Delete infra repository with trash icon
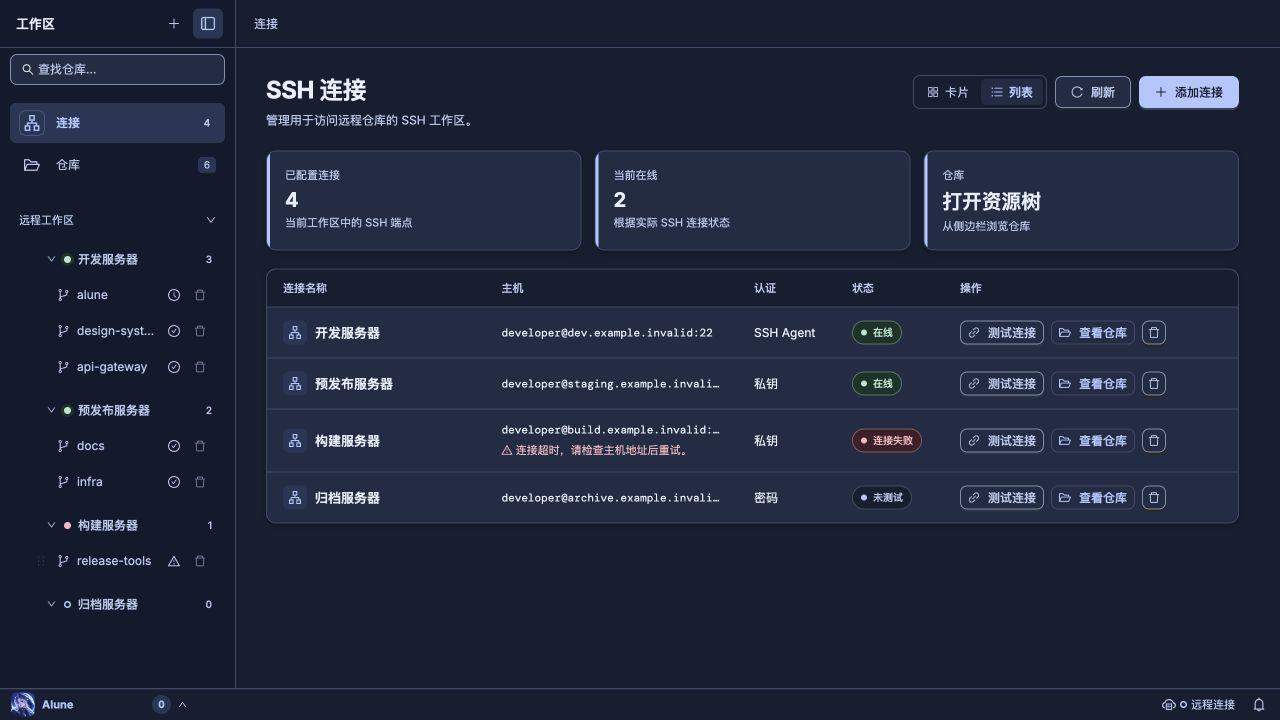 tap(200, 482)
